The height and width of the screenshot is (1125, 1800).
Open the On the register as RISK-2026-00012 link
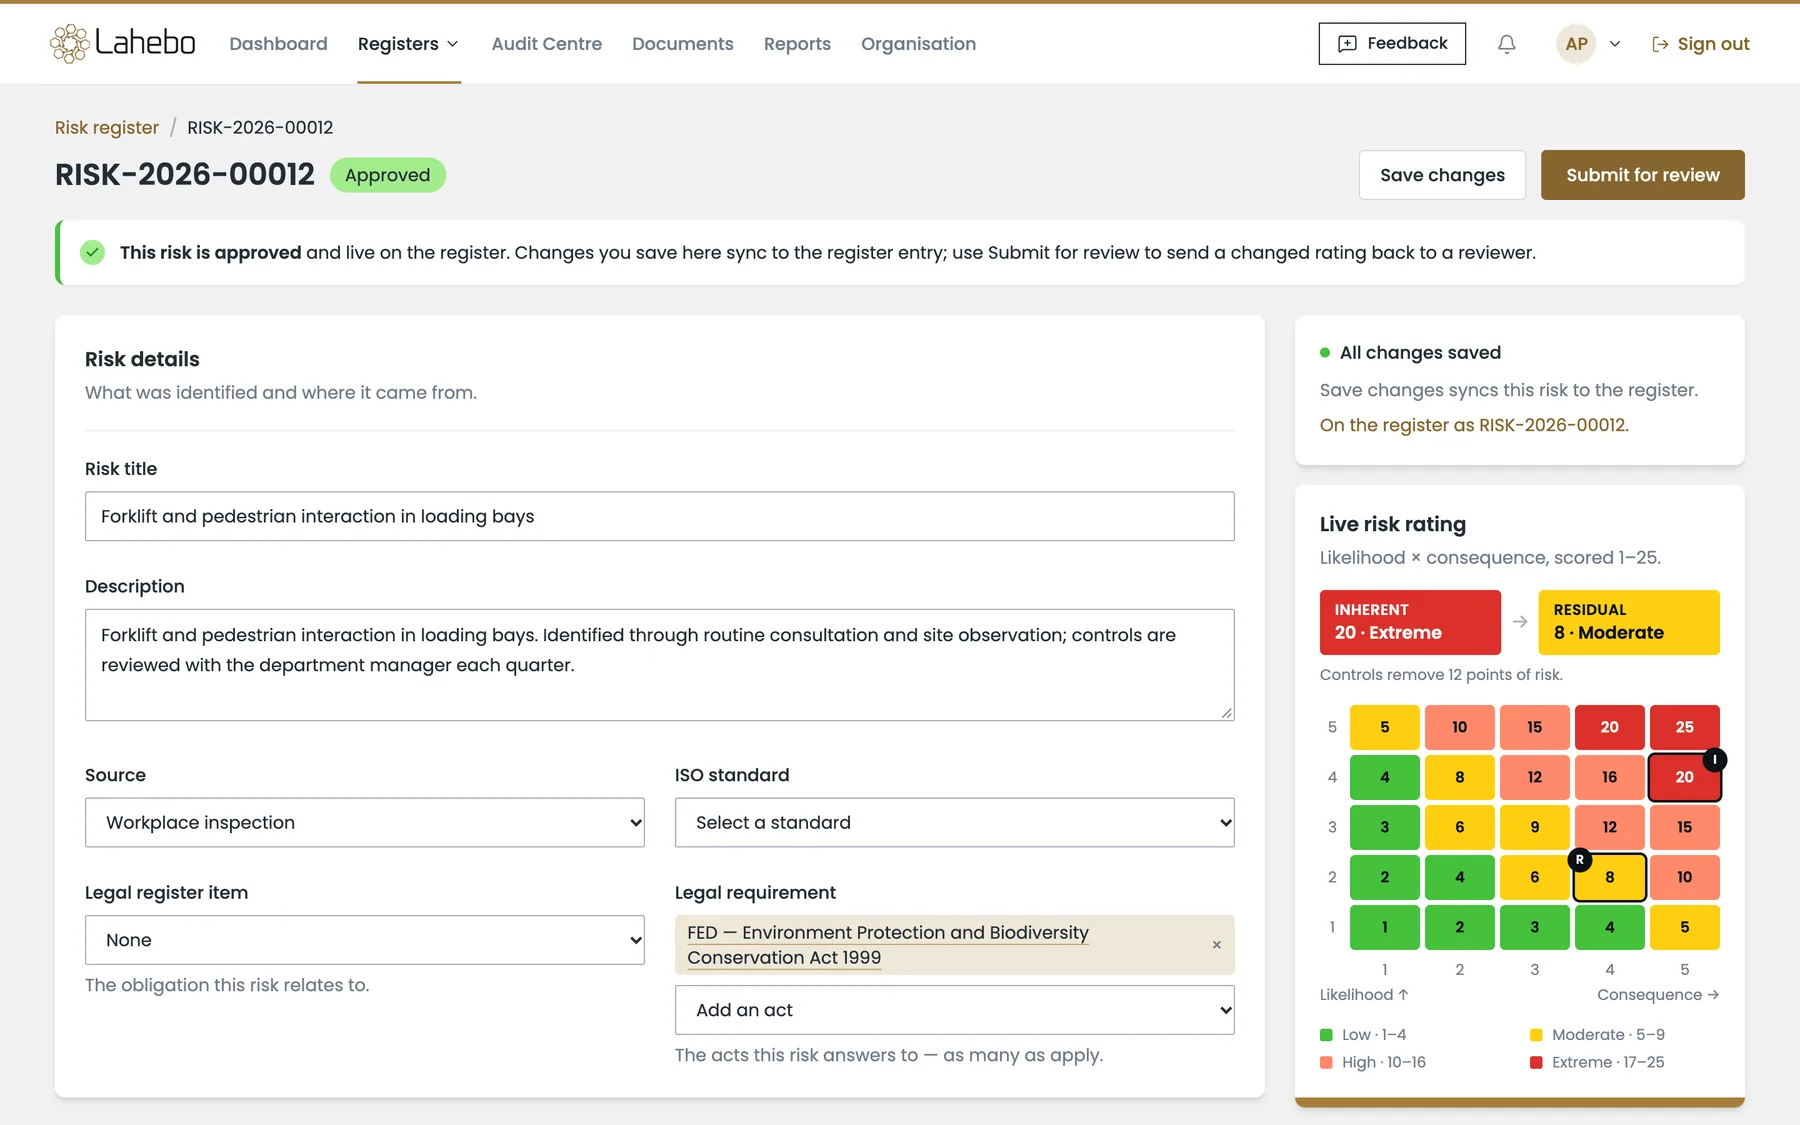click(x=1474, y=425)
